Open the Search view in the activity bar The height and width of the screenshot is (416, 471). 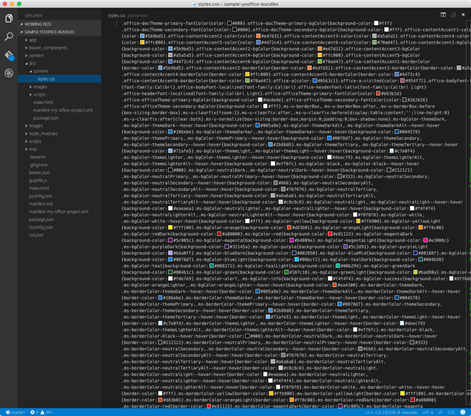point(9,36)
